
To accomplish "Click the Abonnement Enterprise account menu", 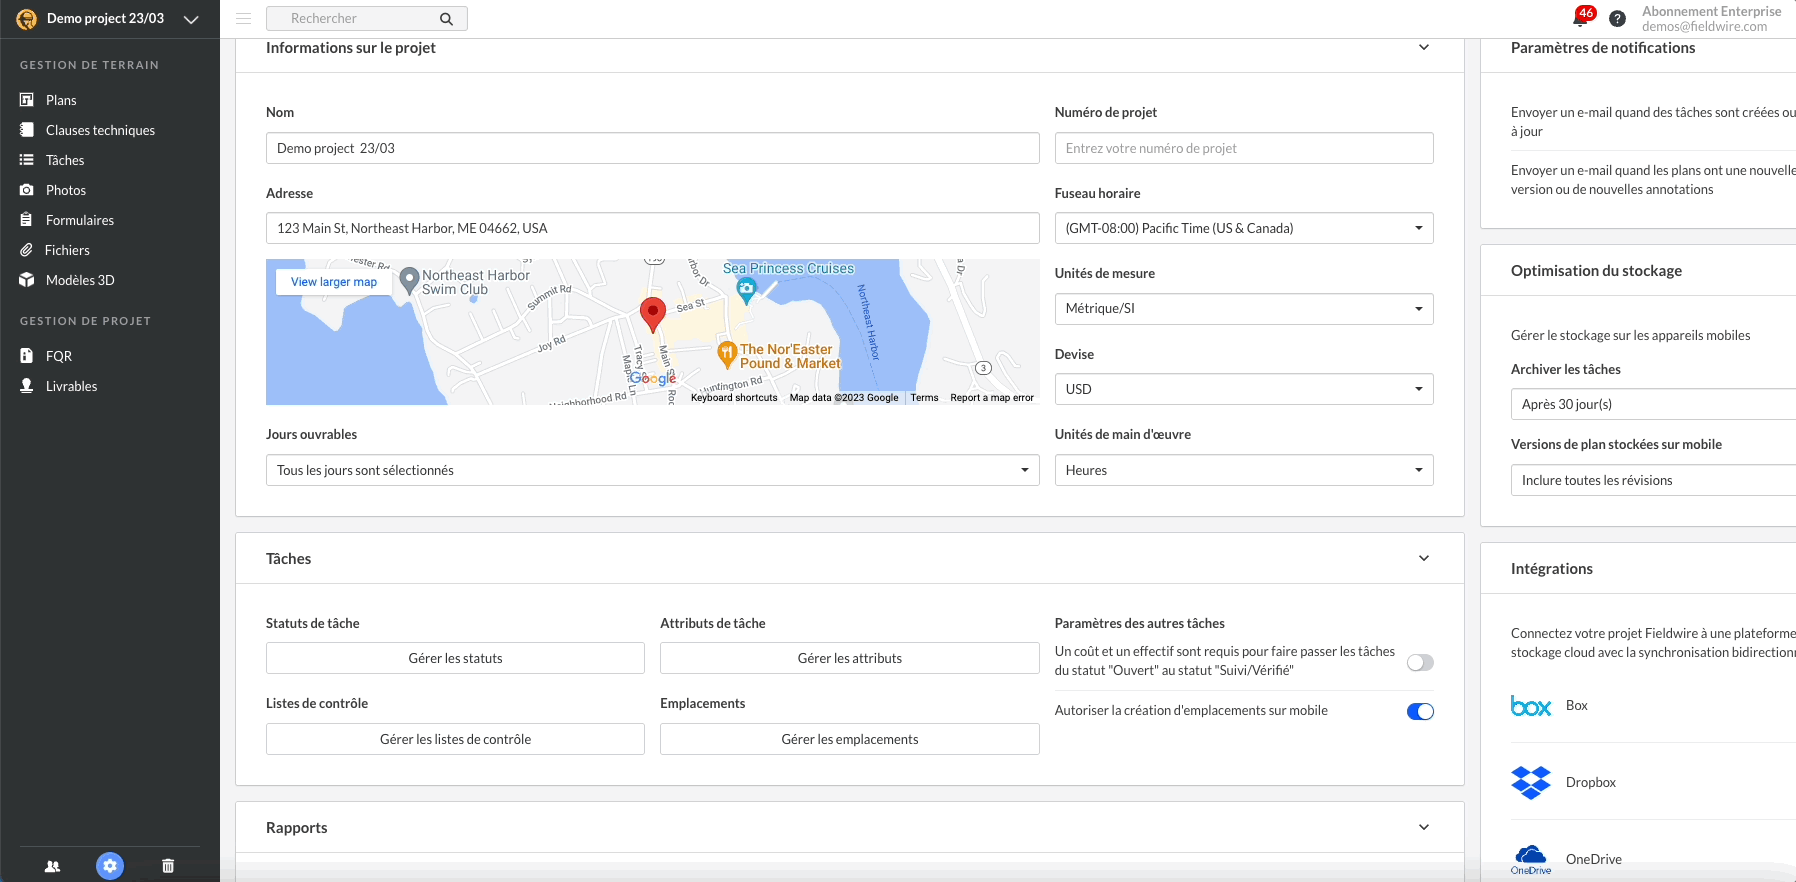I will point(1711,19).
